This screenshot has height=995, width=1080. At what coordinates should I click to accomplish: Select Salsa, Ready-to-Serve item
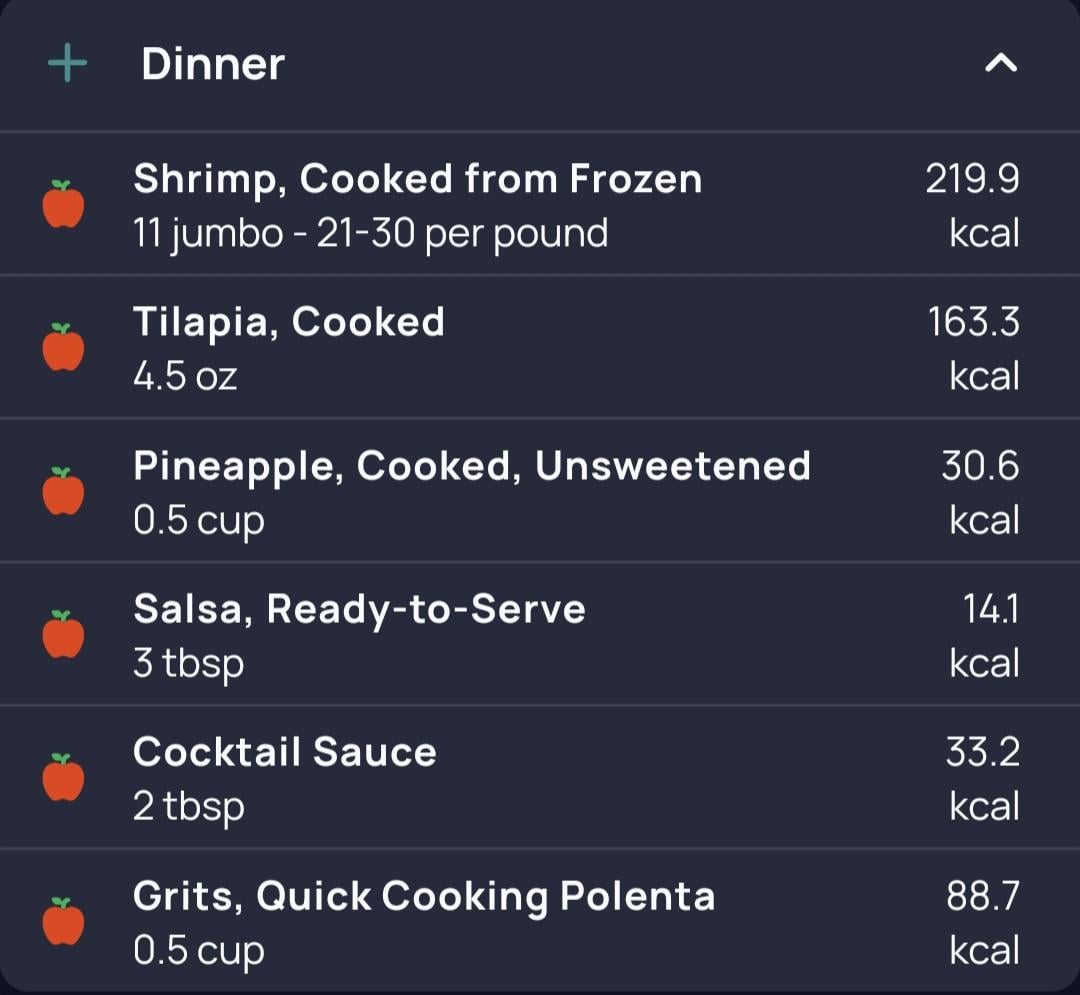pos(540,634)
